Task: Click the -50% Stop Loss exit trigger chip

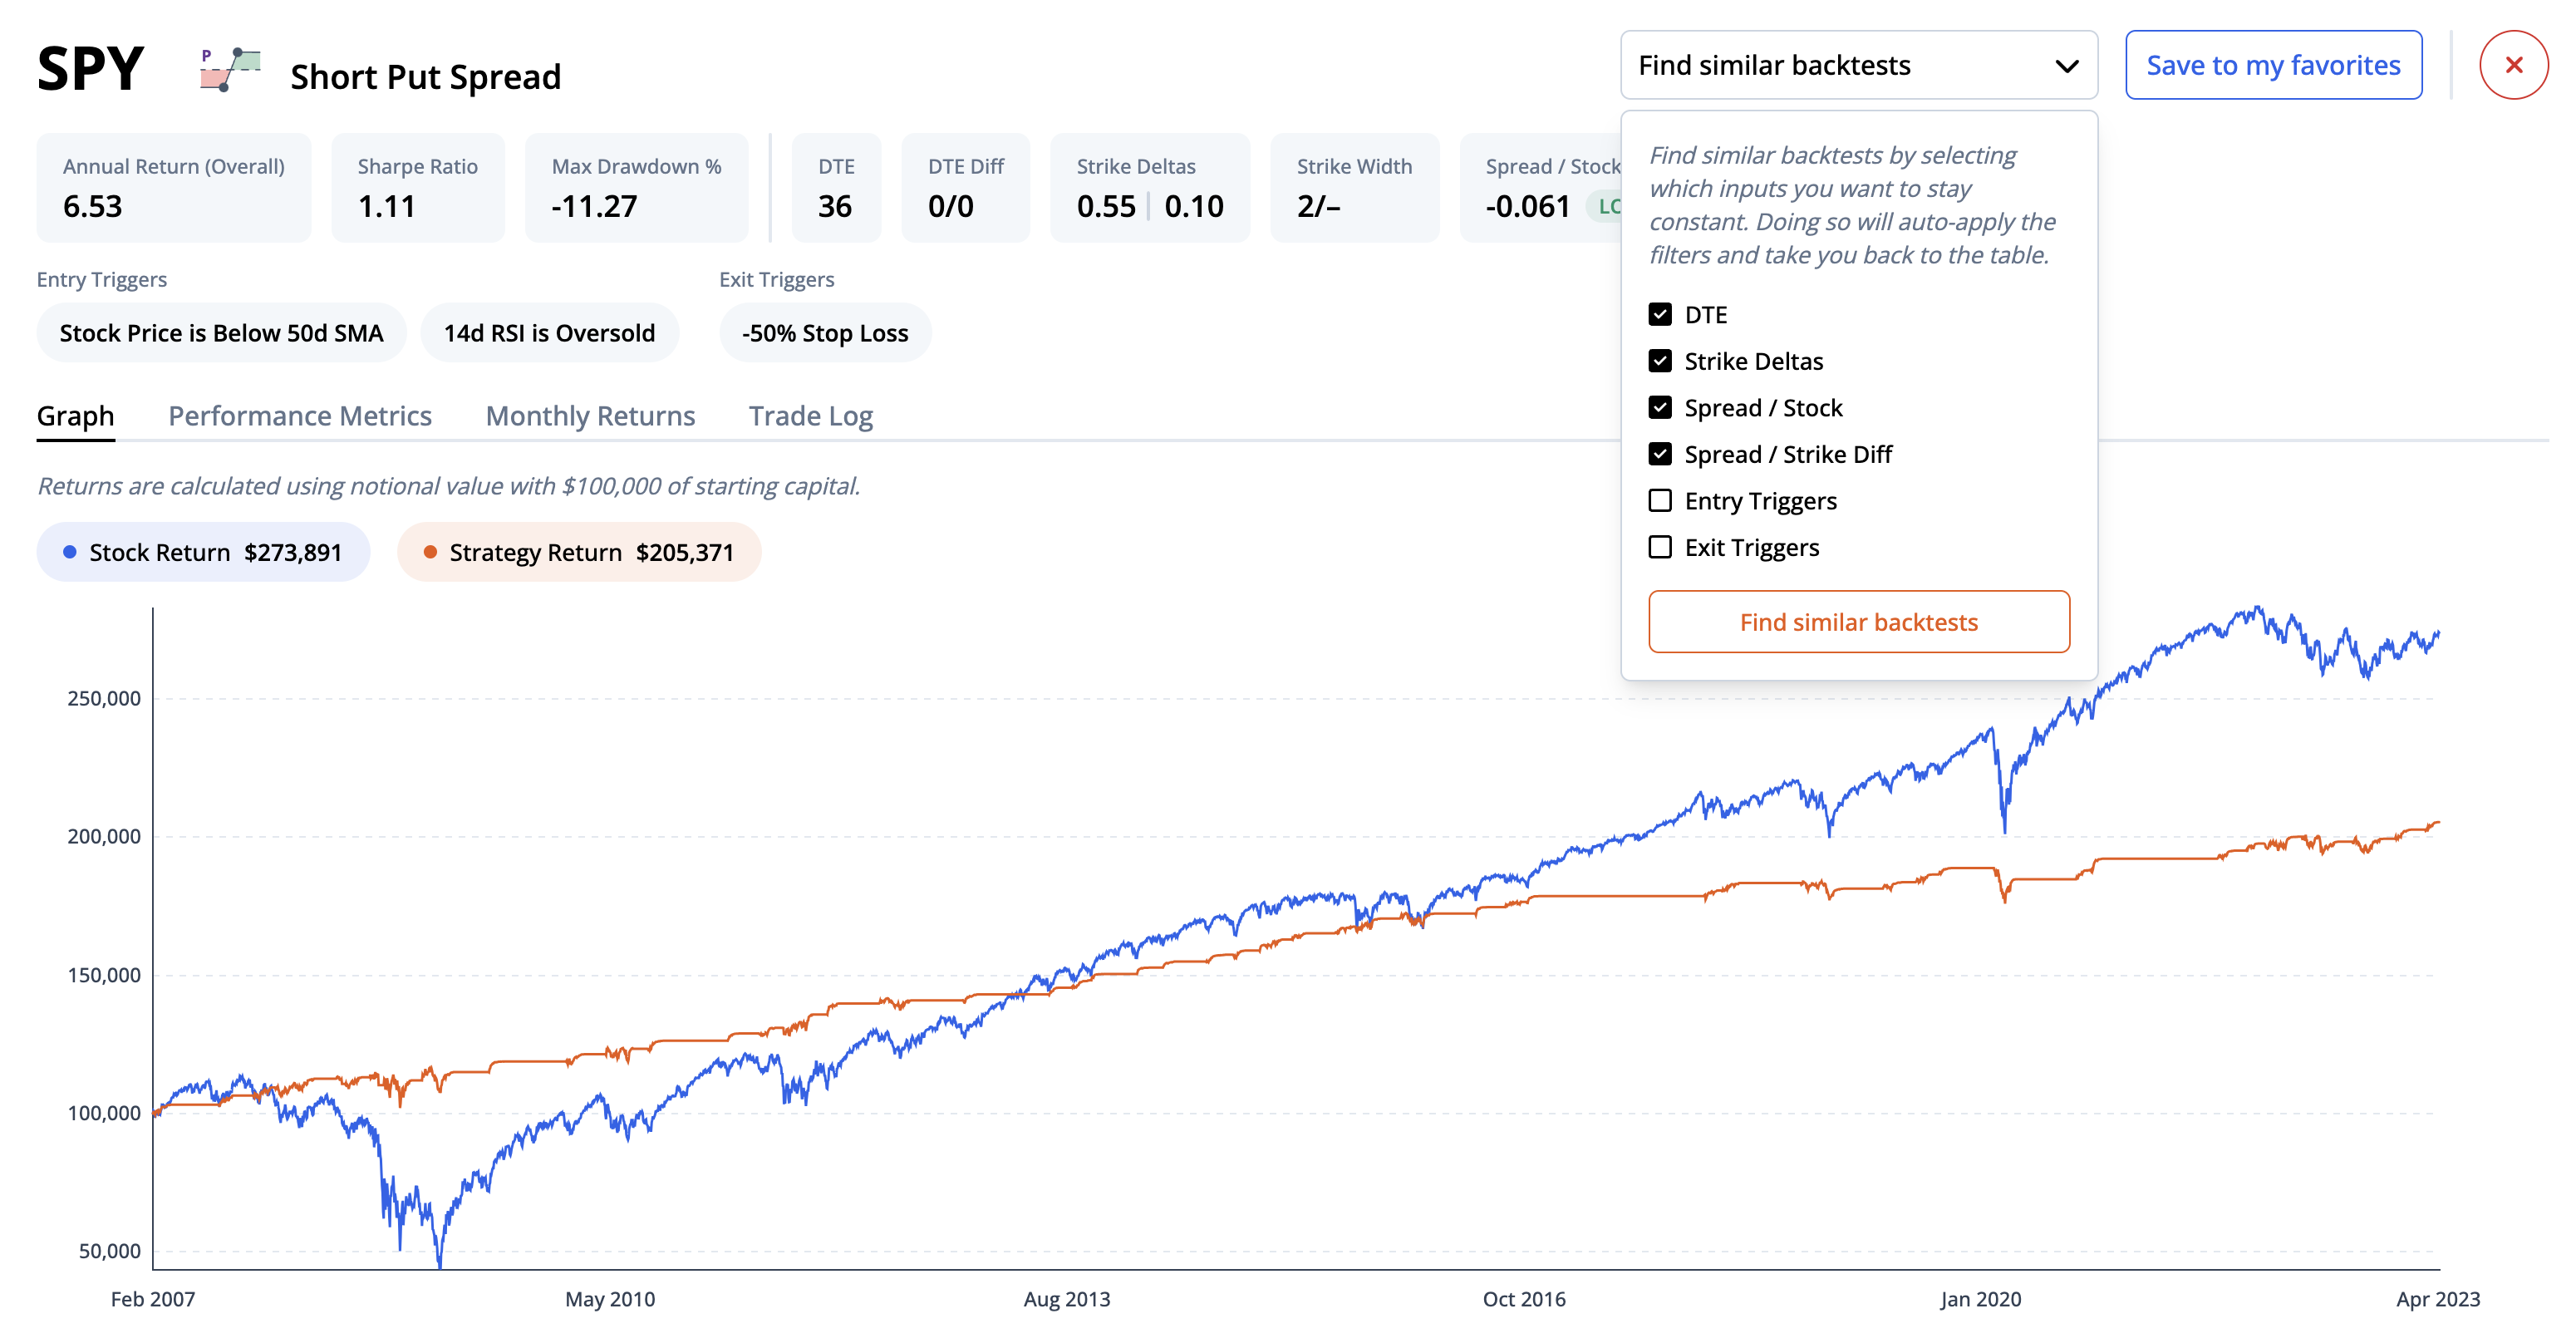Action: [x=825, y=333]
